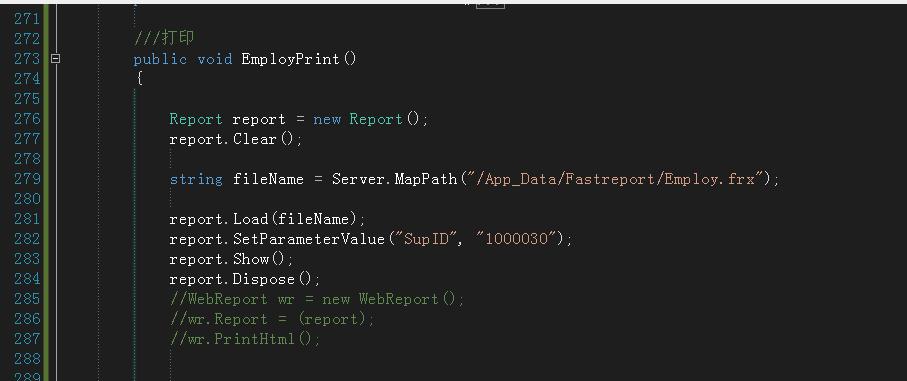Image resolution: width=907 pixels, height=381 pixels.
Task: Click line number 273
Action: [x=27, y=58]
